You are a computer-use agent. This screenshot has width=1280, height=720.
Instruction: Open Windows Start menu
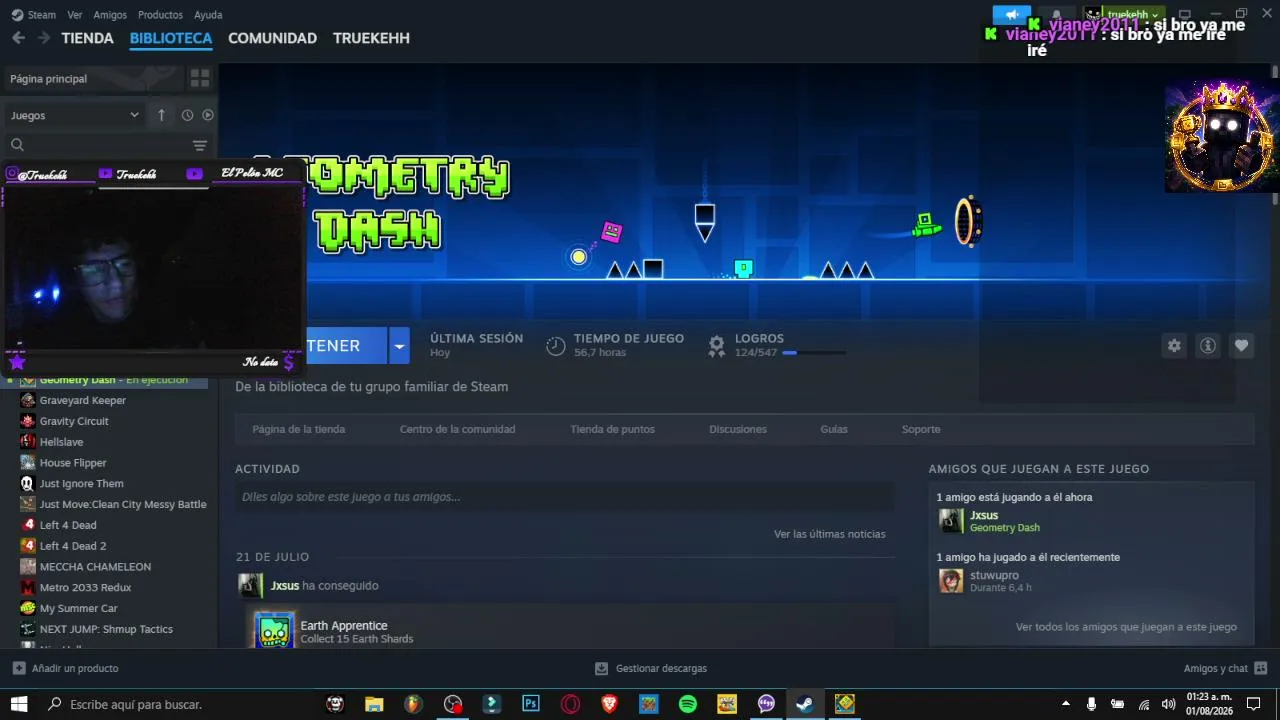19,704
